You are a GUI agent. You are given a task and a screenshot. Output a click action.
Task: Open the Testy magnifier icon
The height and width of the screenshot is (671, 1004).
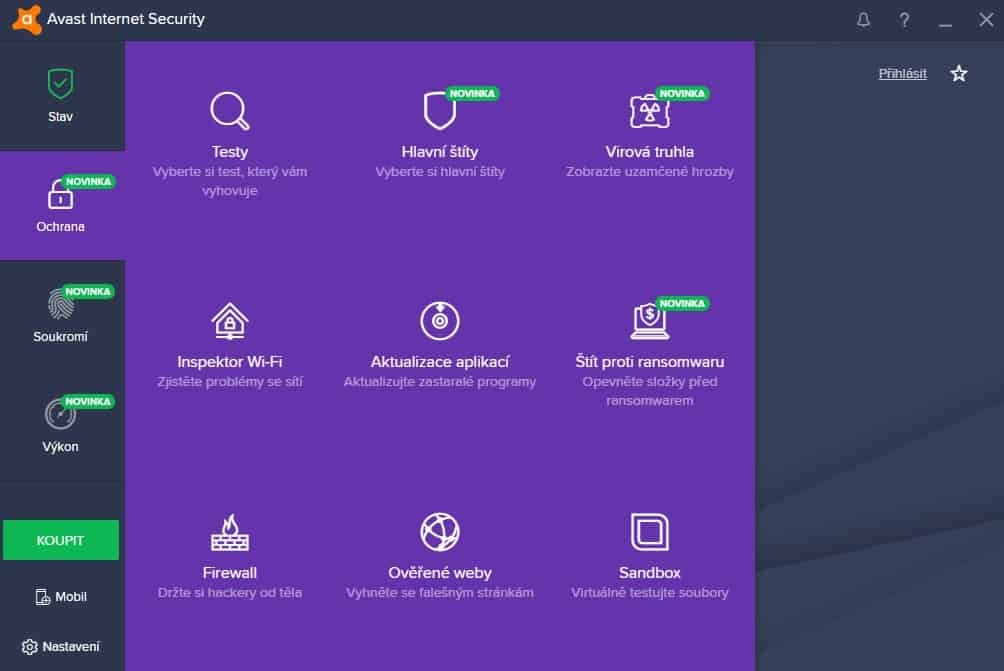tap(229, 111)
